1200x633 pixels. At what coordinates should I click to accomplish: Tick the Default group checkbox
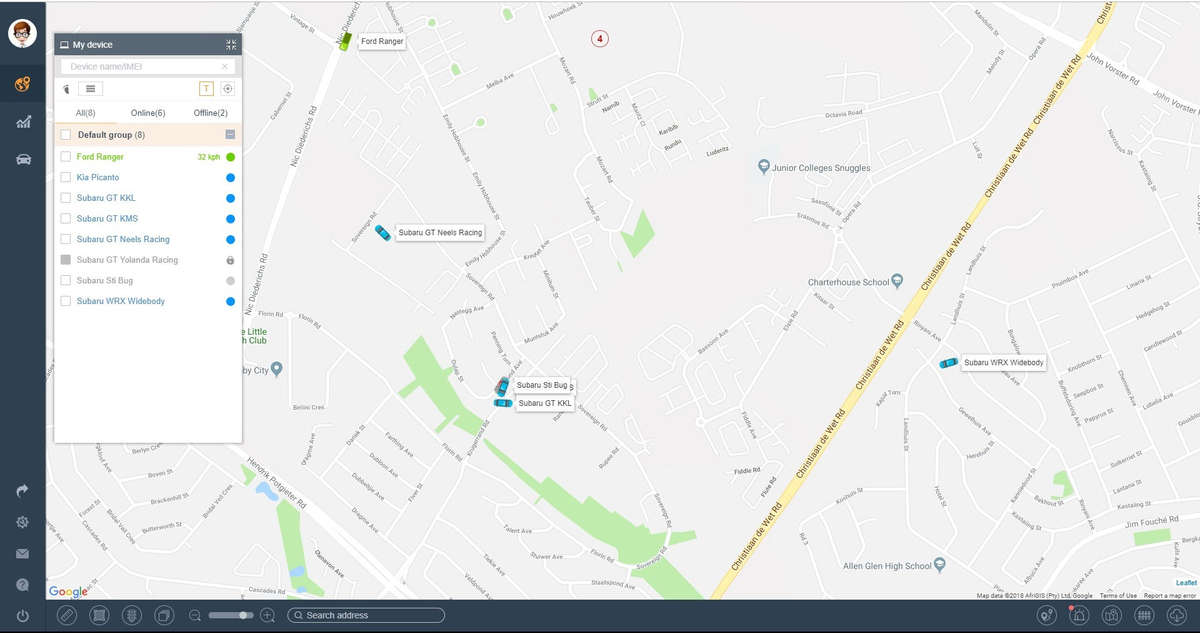point(66,134)
